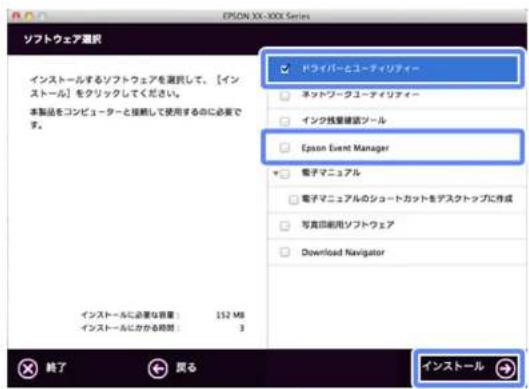Click the arrow icon on インストール button

point(505,368)
